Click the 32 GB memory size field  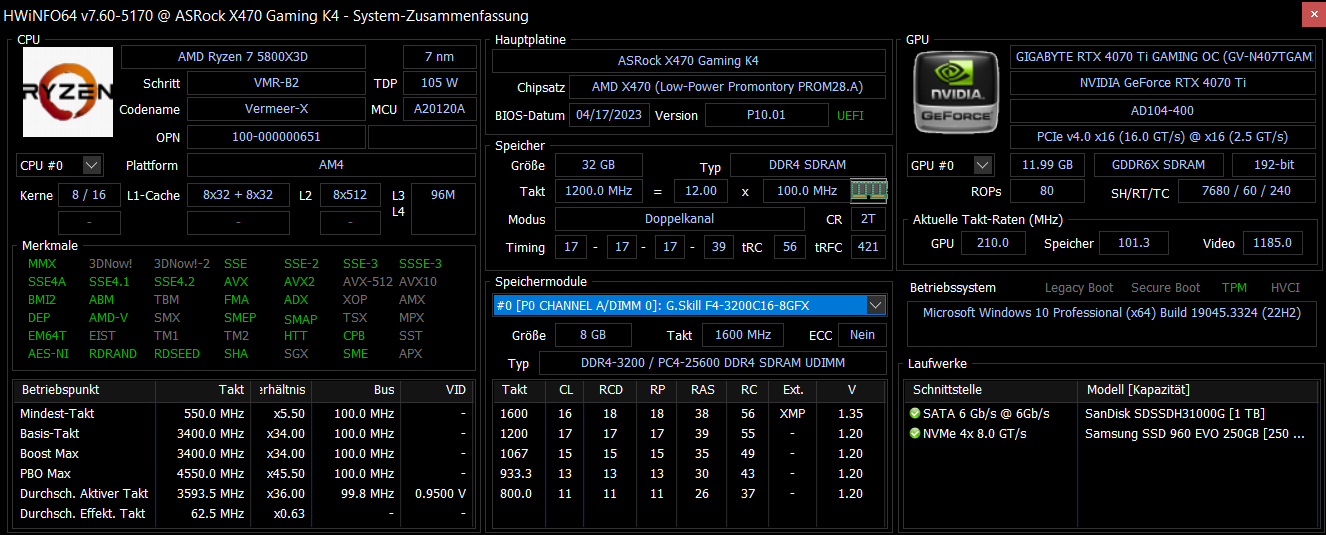[599, 165]
